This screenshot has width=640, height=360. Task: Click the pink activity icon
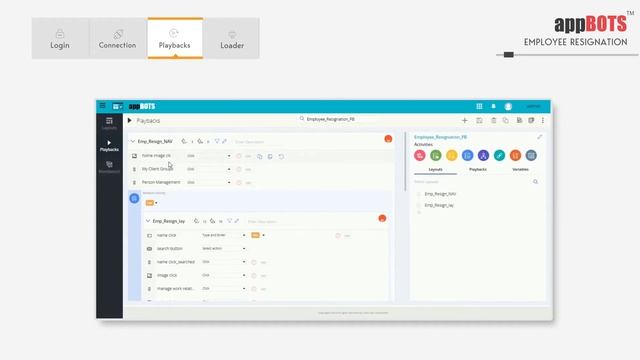(x=420, y=155)
